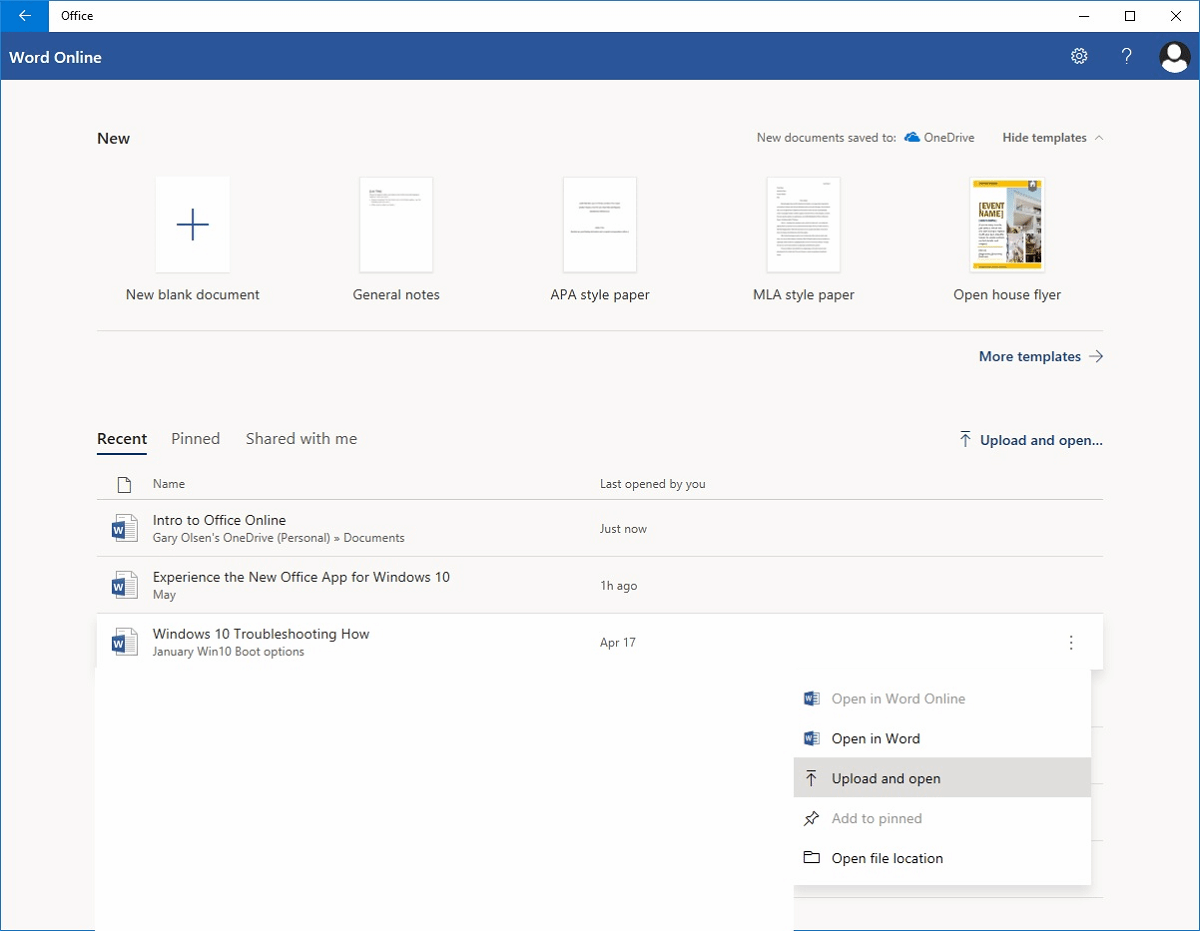The width and height of the screenshot is (1200, 931).
Task: Expand More templates
Action: coord(1030,356)
